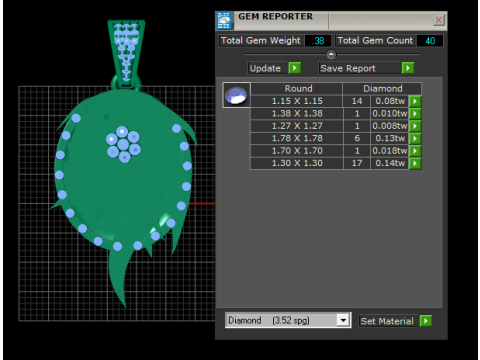Close the Gem Reporter panel
Viewport: 480px width, 360px height.
(439, 20)
